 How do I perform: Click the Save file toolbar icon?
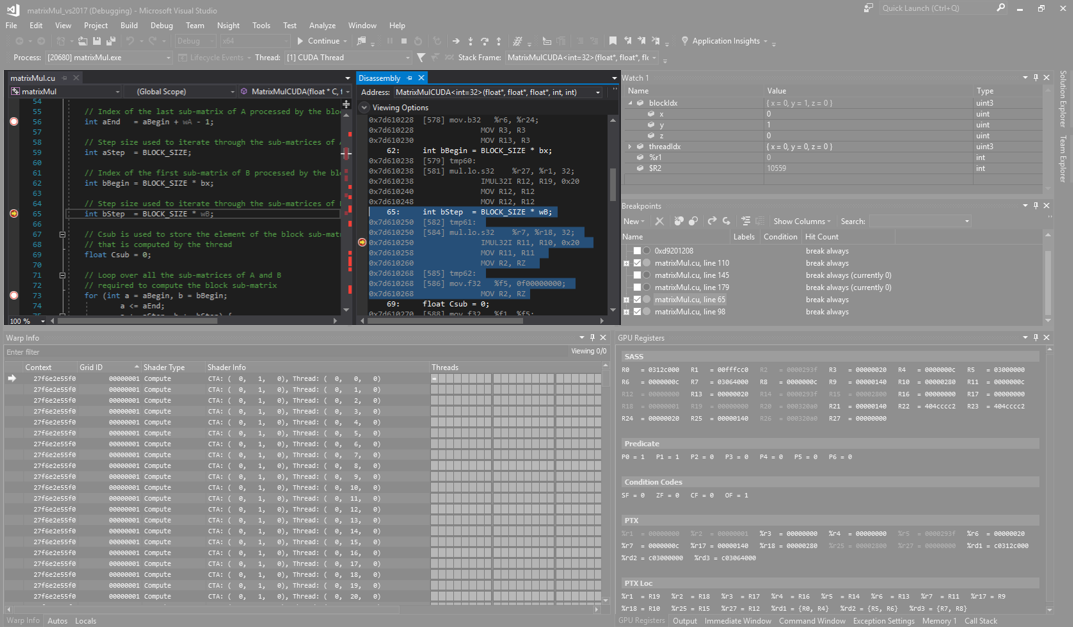tap(97, 41)
